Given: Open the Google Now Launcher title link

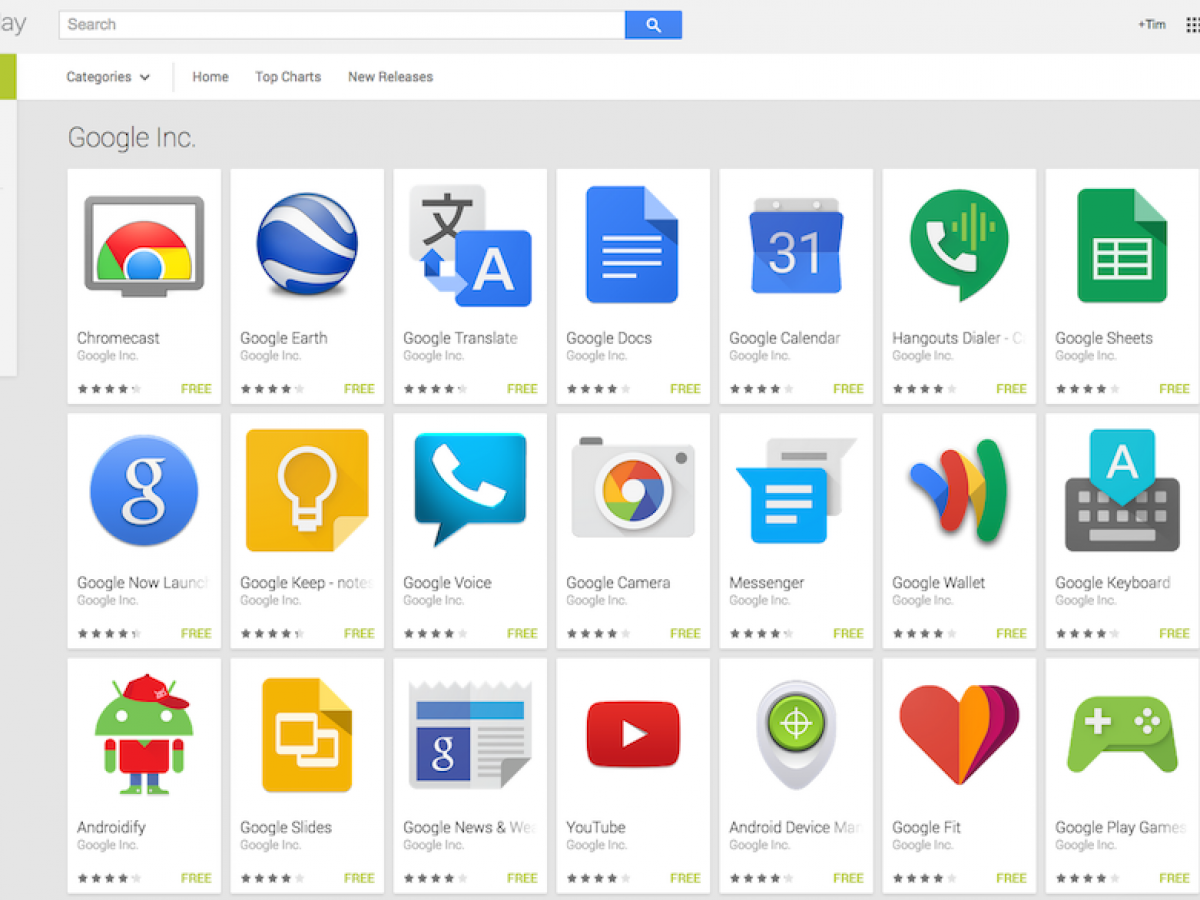Looking at the screenshot, I should (143, 583).
